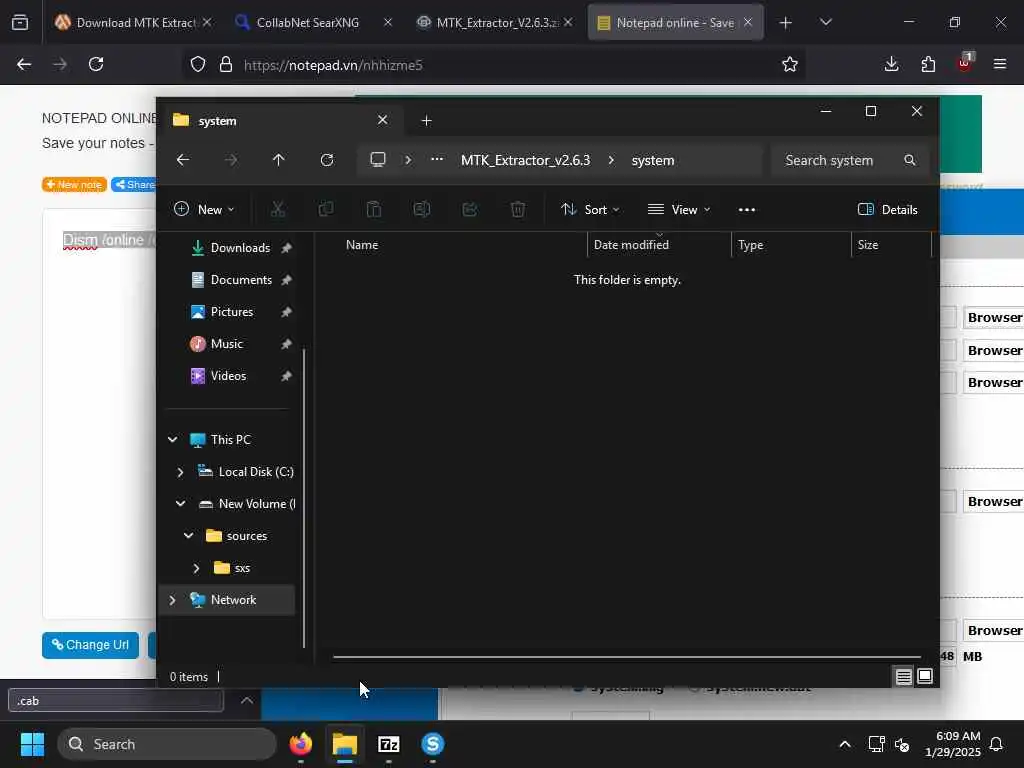Click the New note button on Notepad

click(74, 185)
